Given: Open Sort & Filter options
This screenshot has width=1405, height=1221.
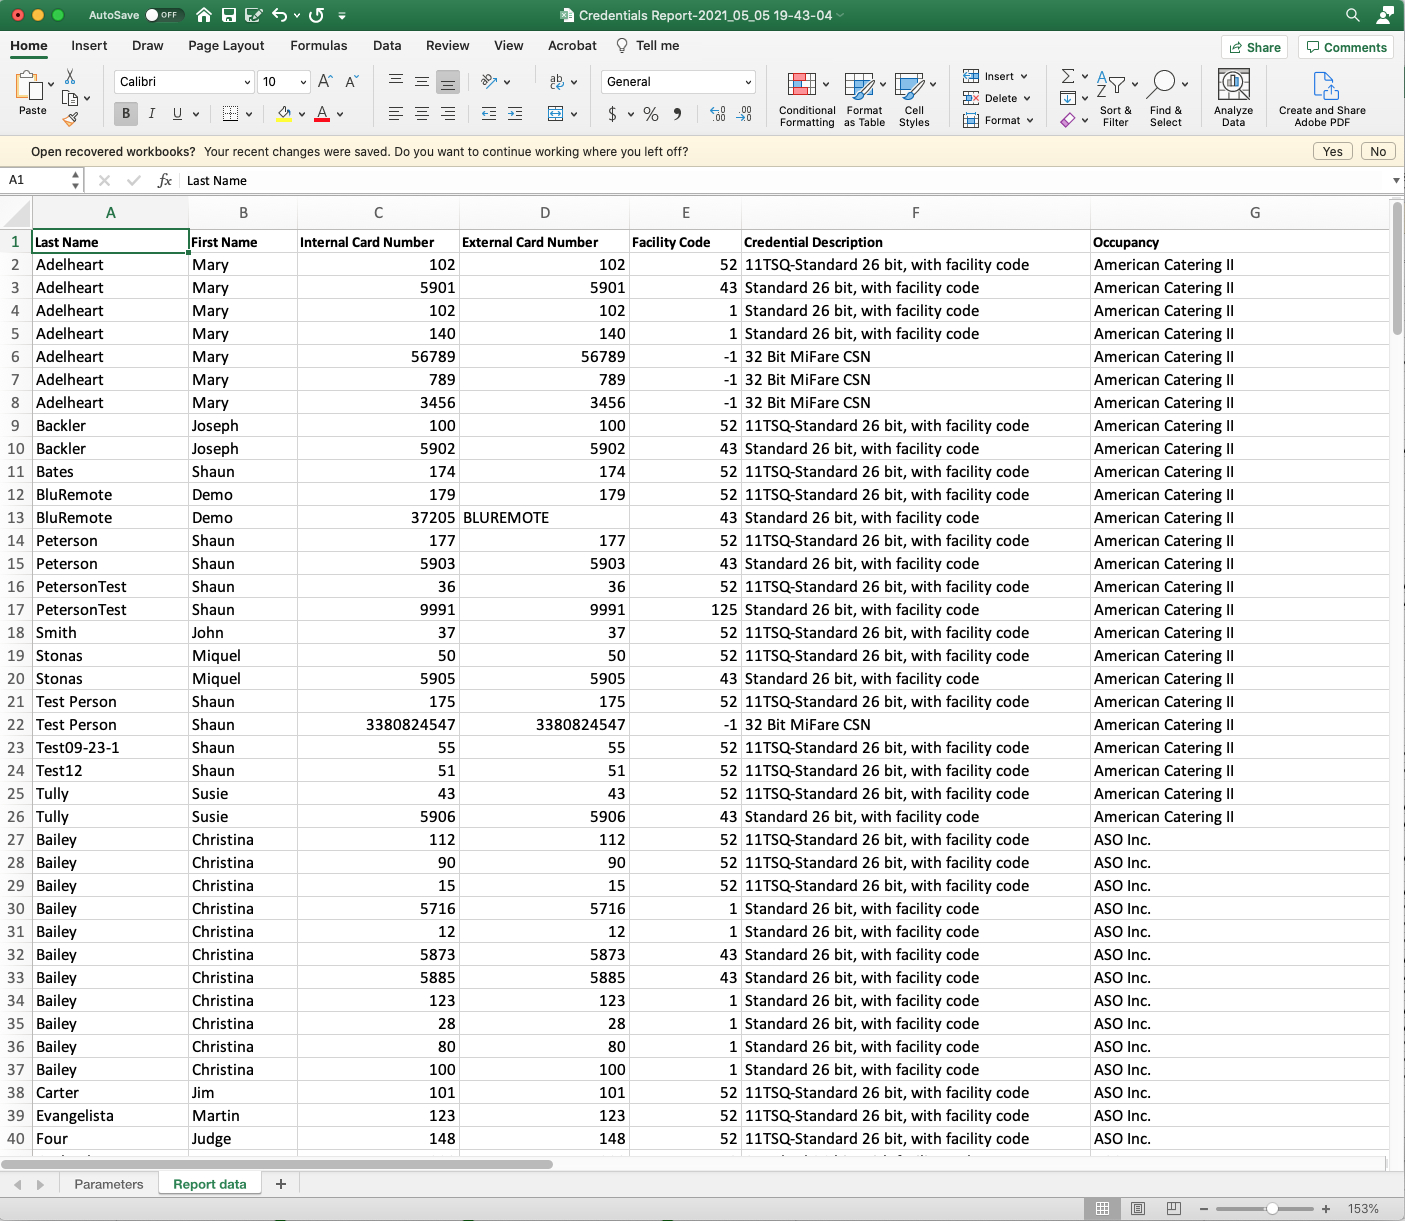Looking at the screenshot, I should click(x=1114, y=98).
